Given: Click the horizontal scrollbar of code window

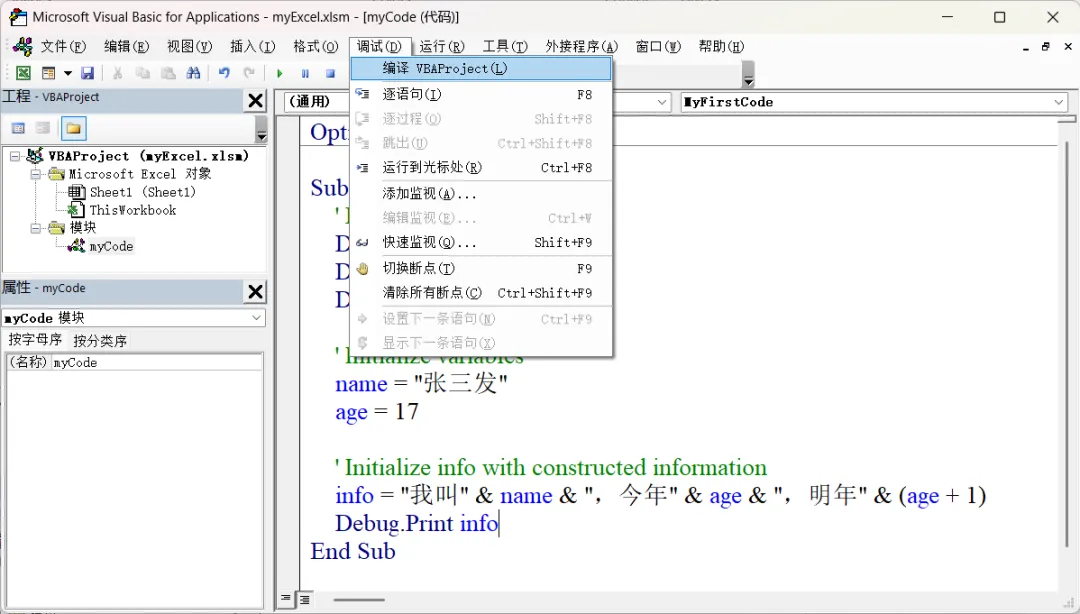Looking at the screenshot, I should [x=358, y=600].
